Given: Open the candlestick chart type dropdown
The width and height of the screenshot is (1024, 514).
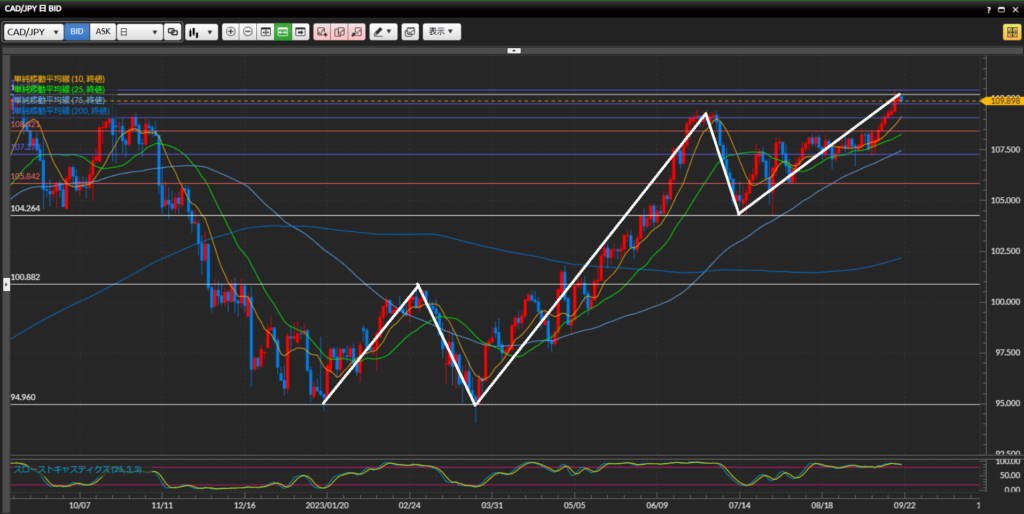Looking at the screenshot, I should click(x=201, y=32).
